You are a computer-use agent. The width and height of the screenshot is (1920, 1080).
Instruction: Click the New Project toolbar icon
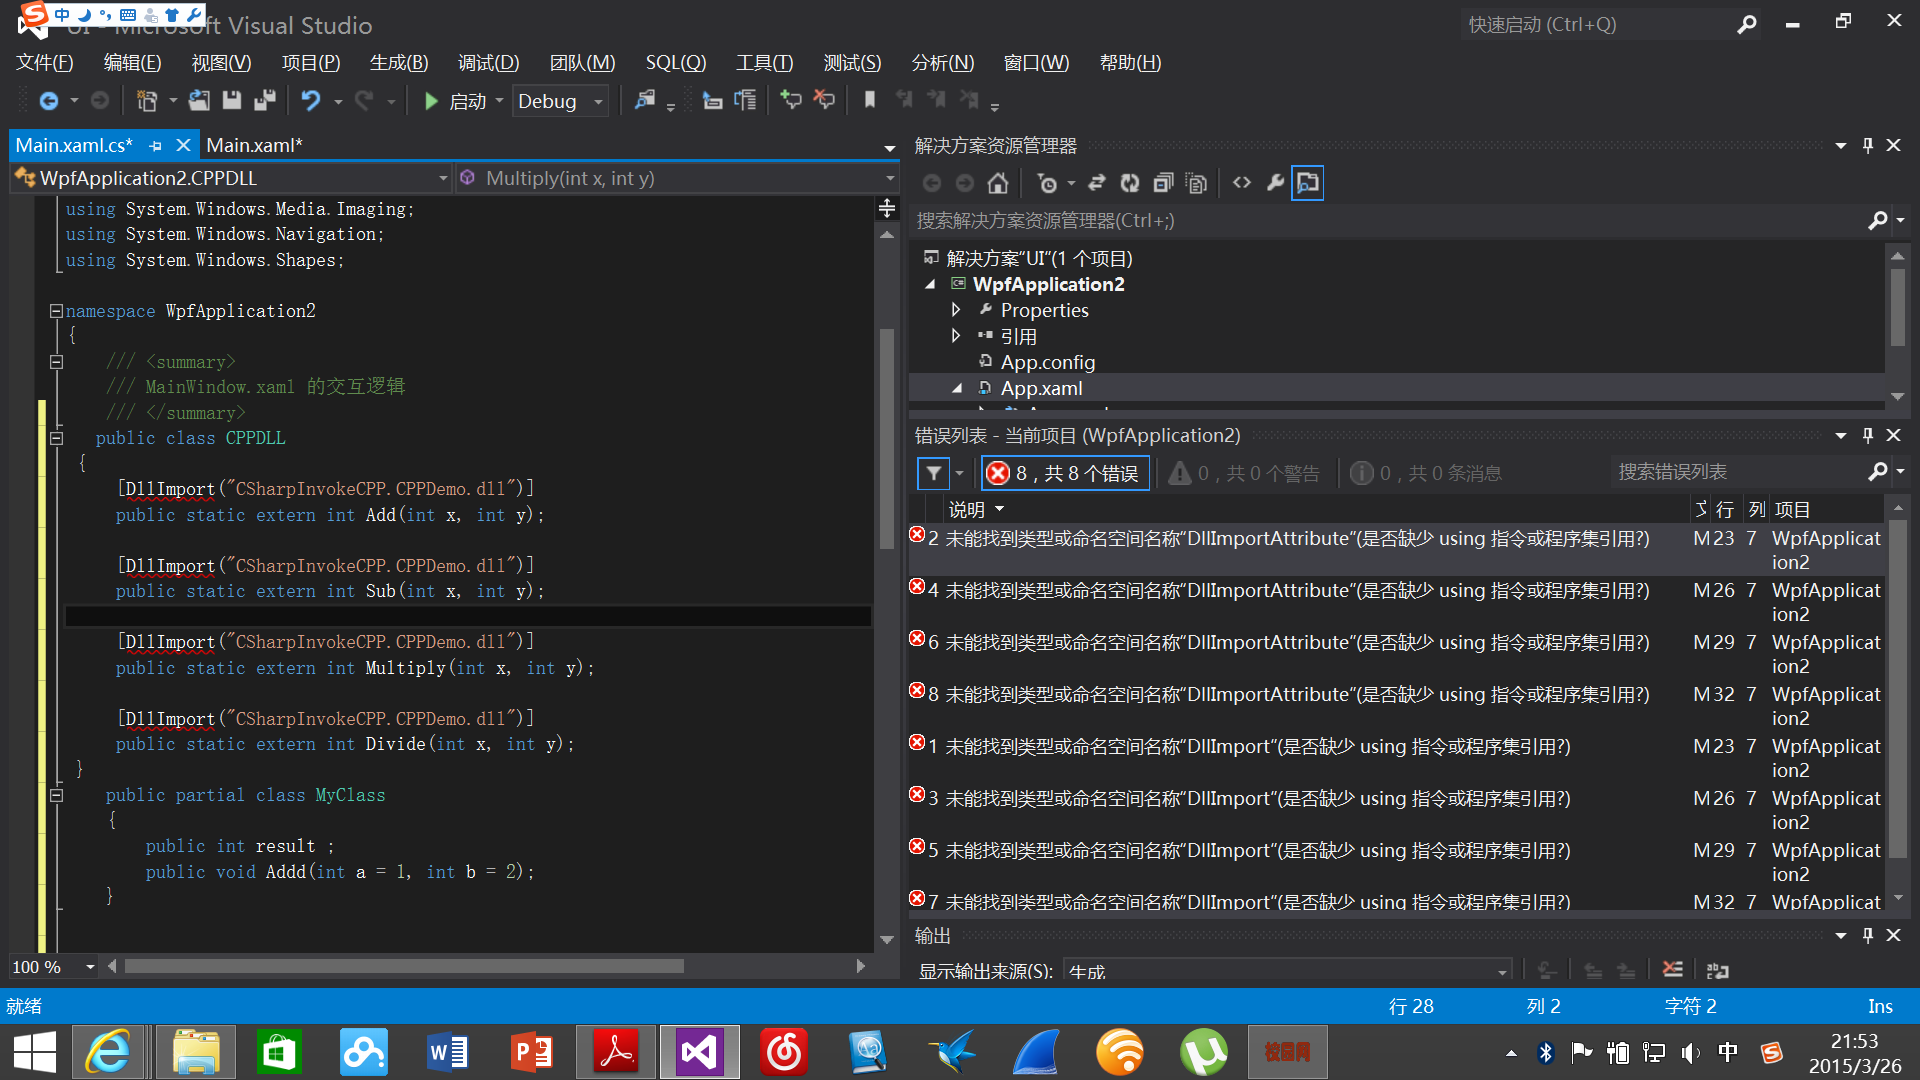(x=147, y=101)
